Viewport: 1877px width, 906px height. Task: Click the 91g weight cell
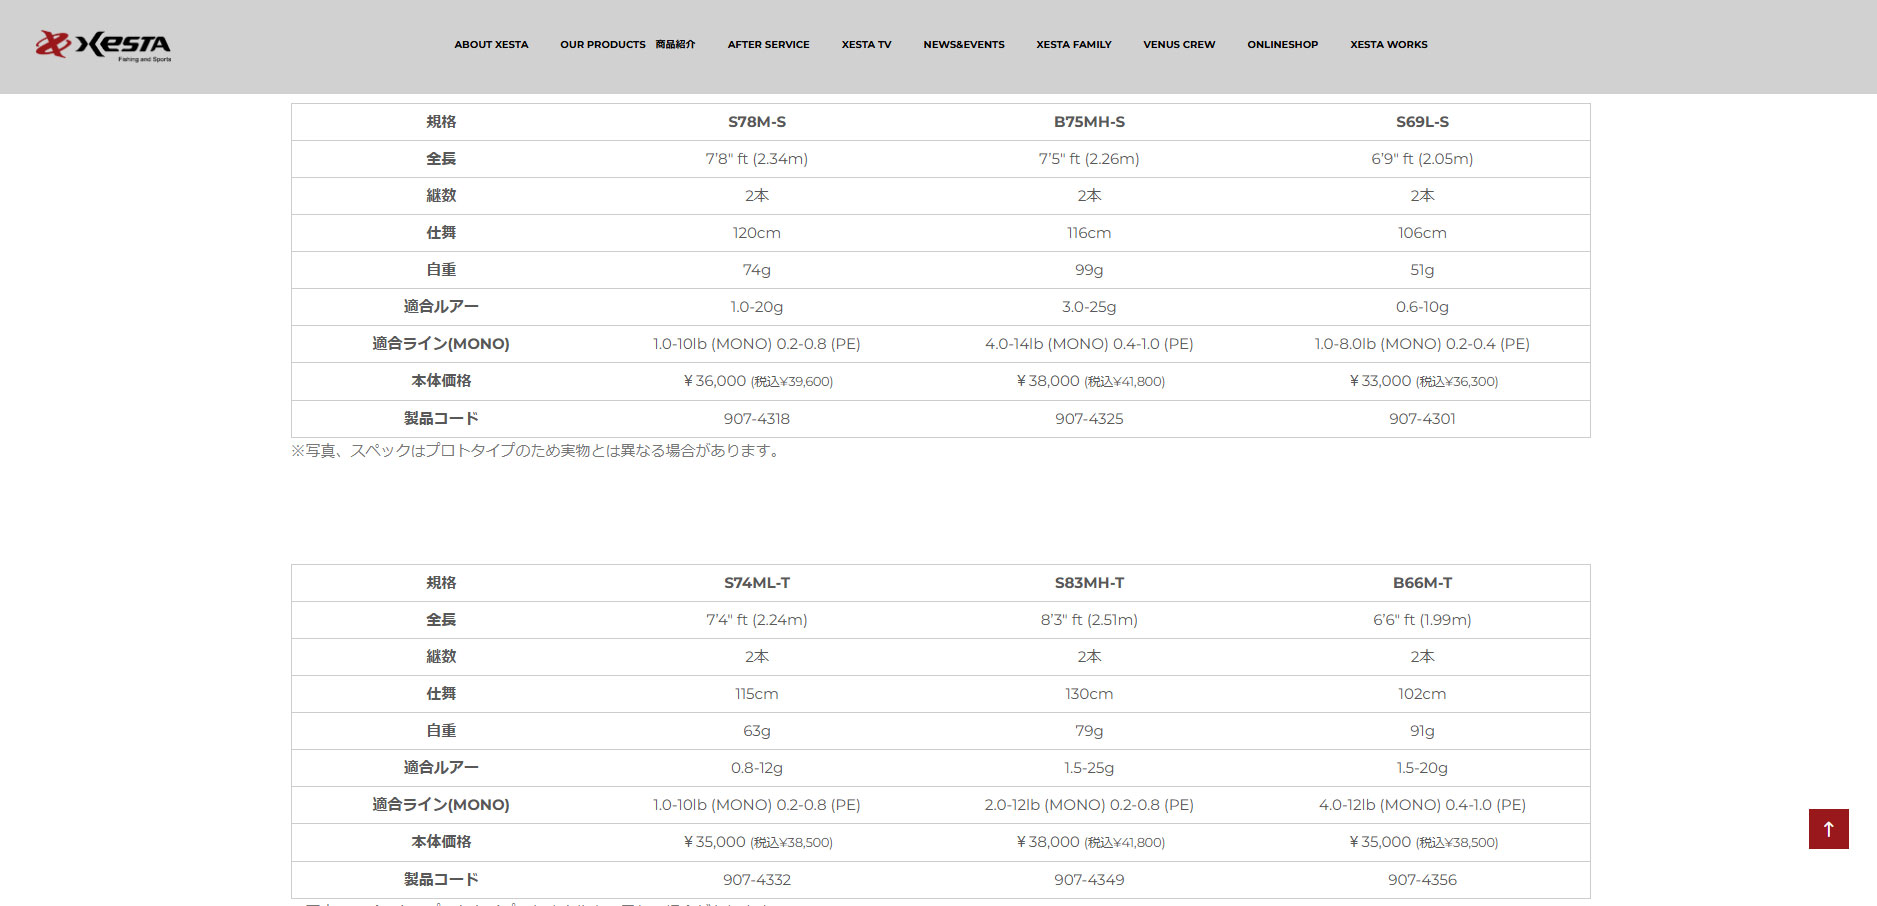(1422, 731)
